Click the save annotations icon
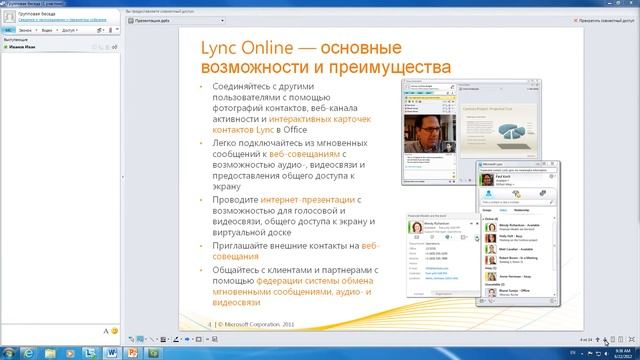The width and height of the screenshot is (640, 360). tap(215, 339)
